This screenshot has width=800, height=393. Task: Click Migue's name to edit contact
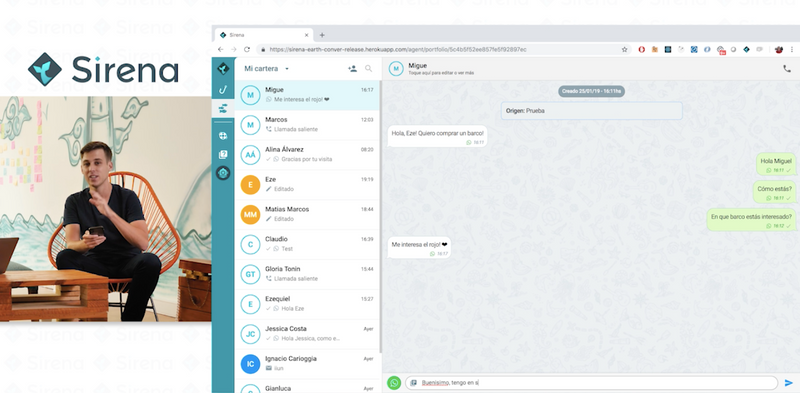417,65
